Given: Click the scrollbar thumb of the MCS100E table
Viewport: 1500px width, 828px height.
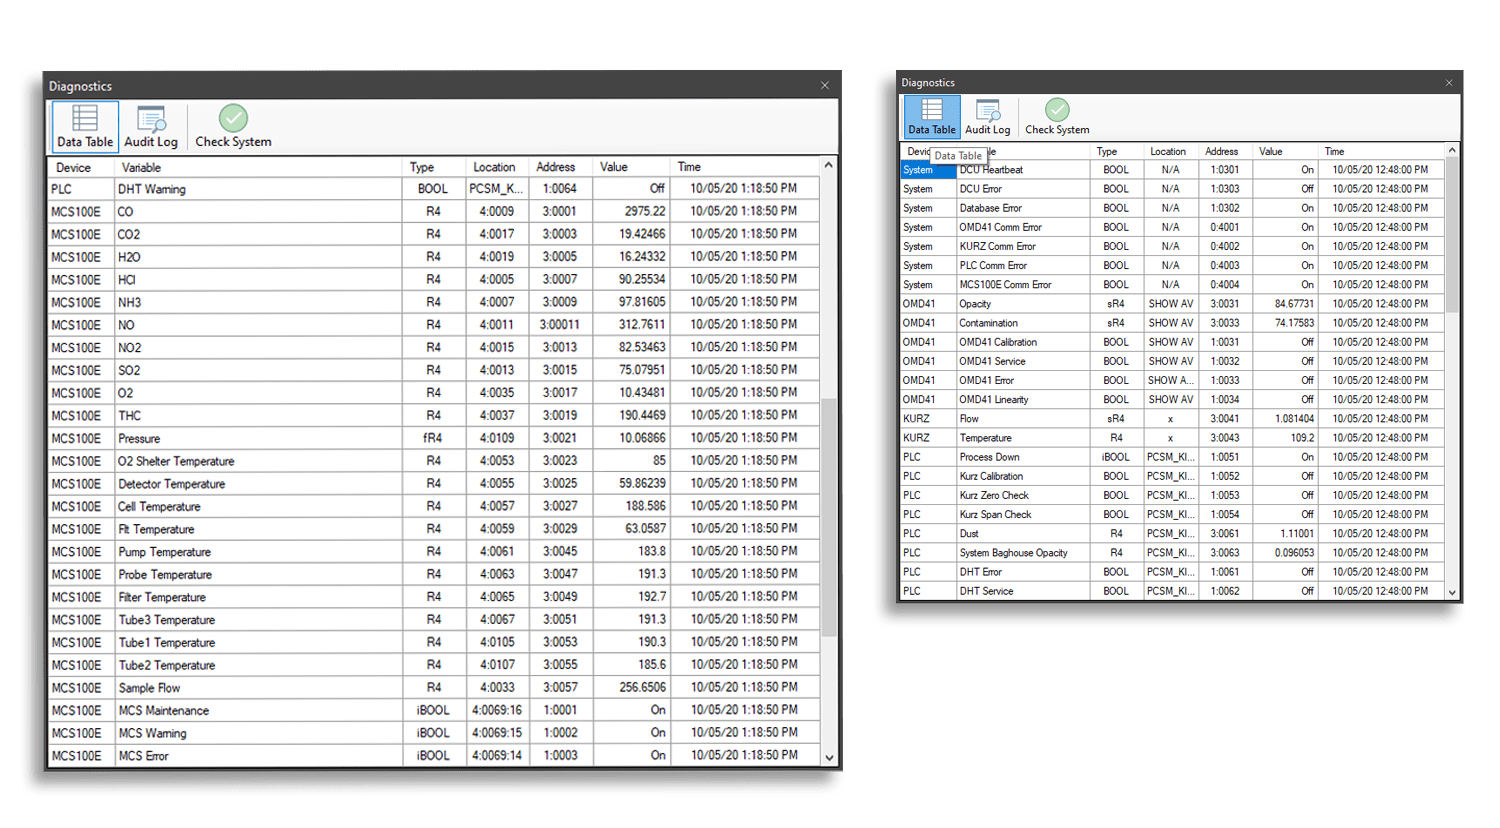Looking at the screenshot, I should click(829, 518).
